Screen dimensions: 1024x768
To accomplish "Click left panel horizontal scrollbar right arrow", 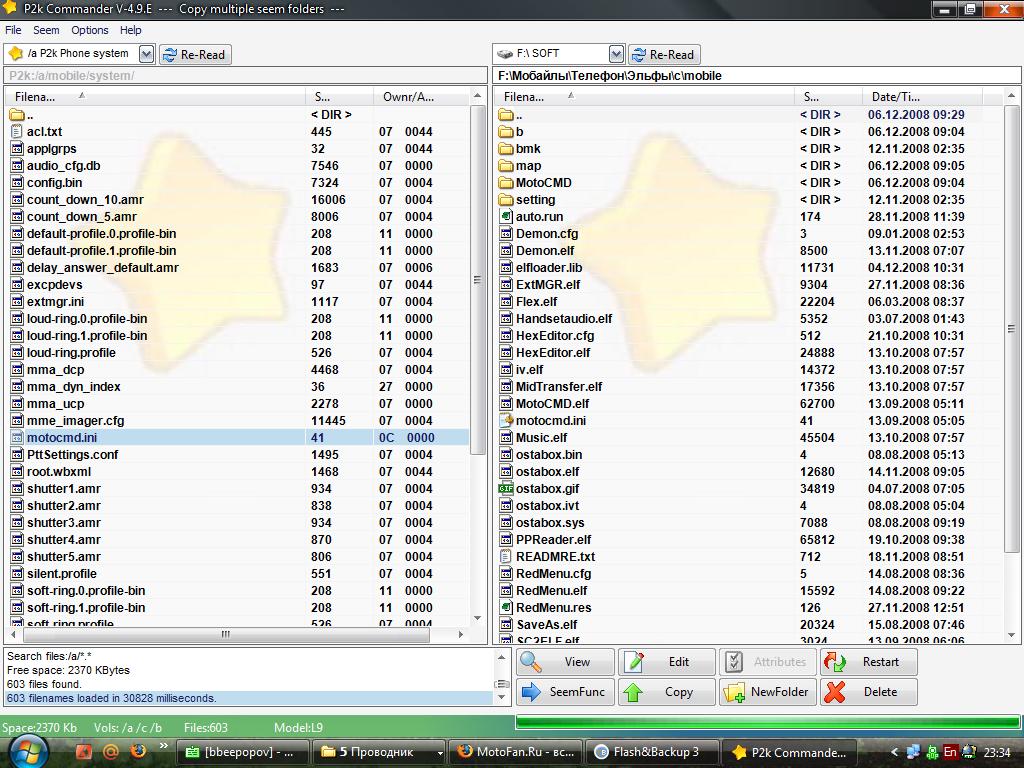I will (x=461, y=634).
